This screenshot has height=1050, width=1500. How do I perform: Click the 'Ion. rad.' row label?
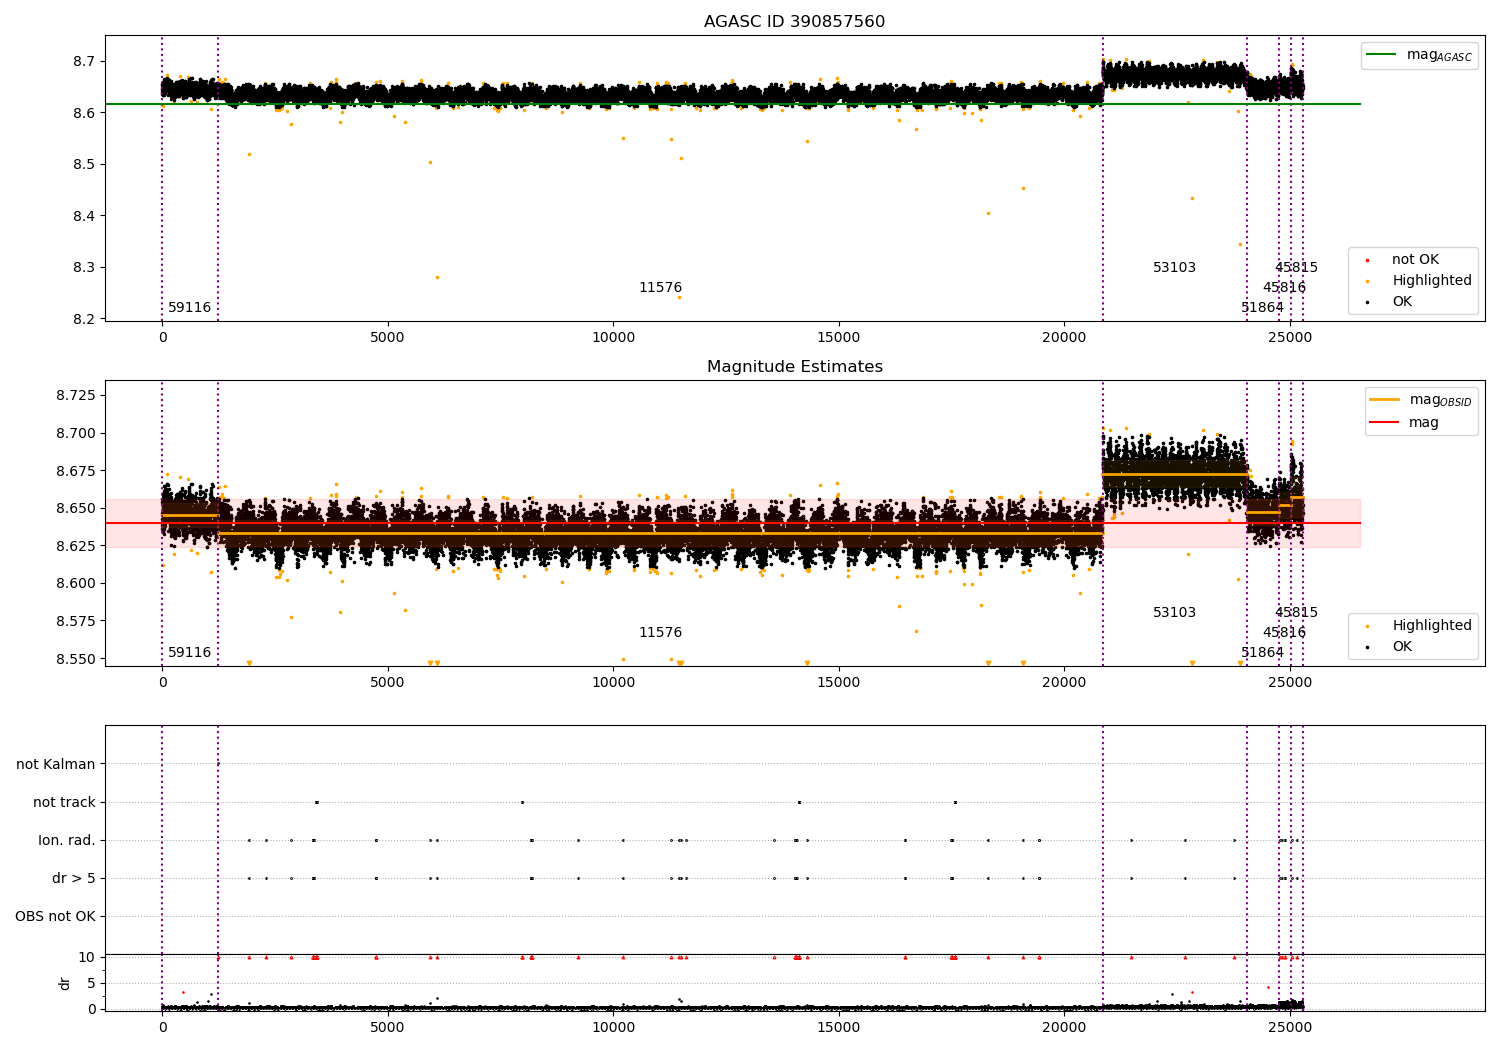coord(67,841)
